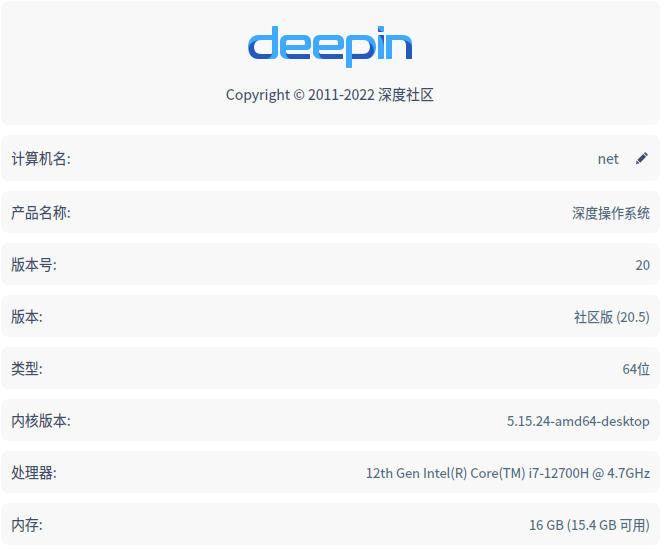664x549 pixels.
Task: Select the kernel value '5.15.24-amd64-desktop'
Action: tap(578, 421)
